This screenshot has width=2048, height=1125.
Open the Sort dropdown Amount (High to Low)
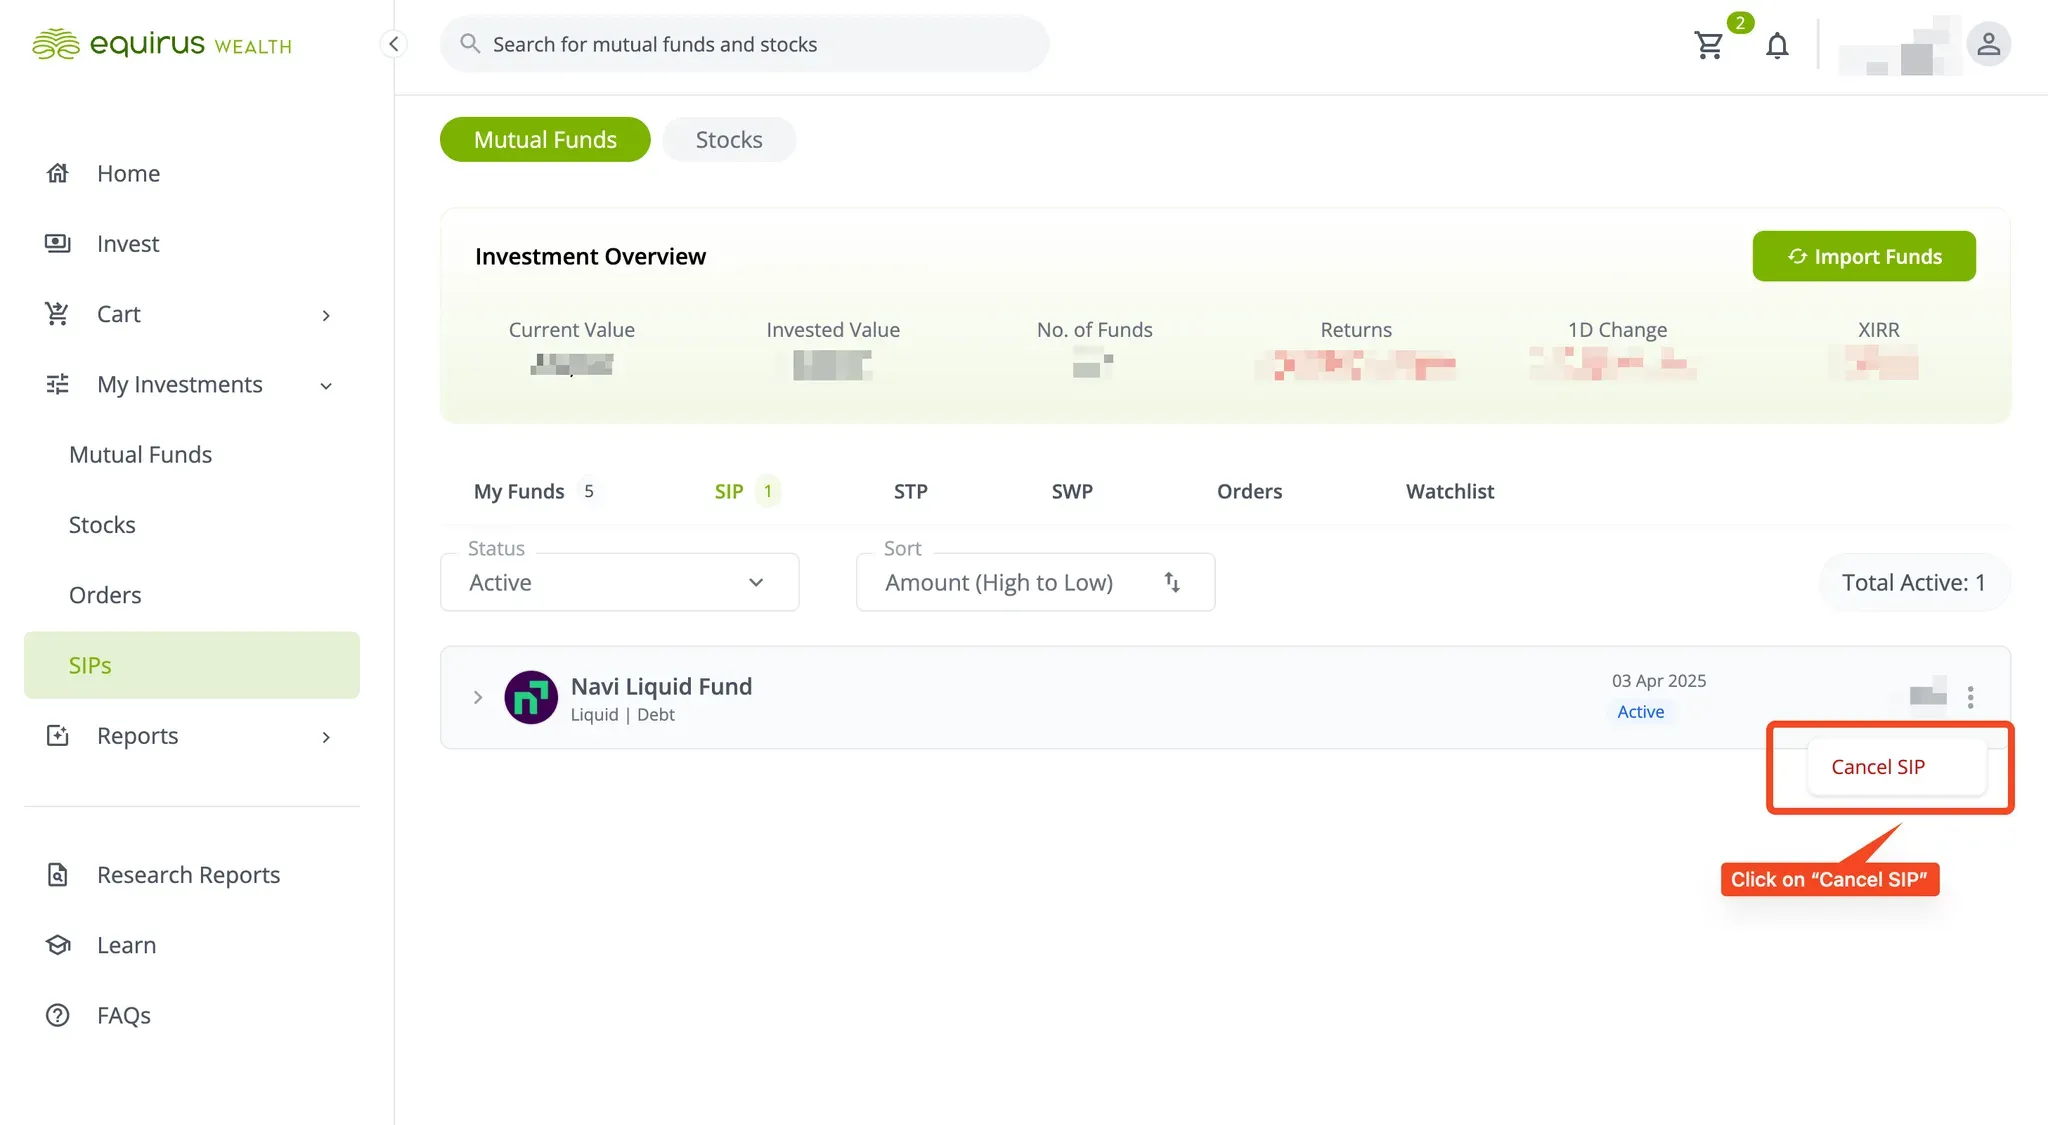pos(1036,582)
